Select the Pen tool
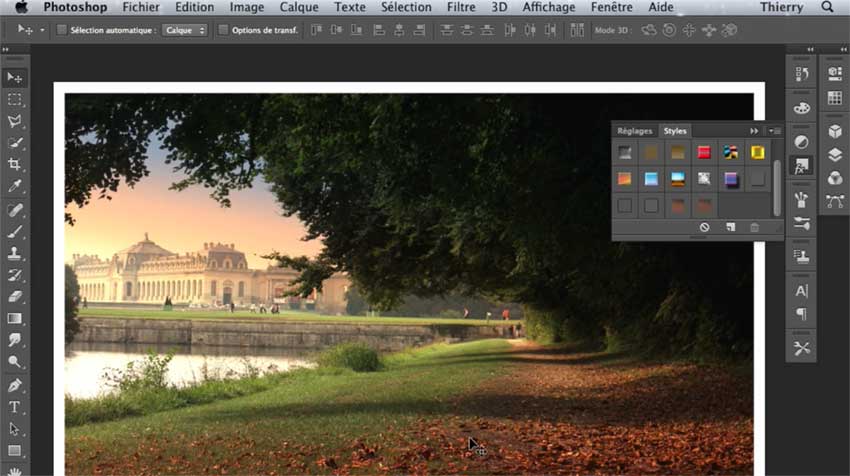Screen dimensions: 850x476 coord(15,385)
